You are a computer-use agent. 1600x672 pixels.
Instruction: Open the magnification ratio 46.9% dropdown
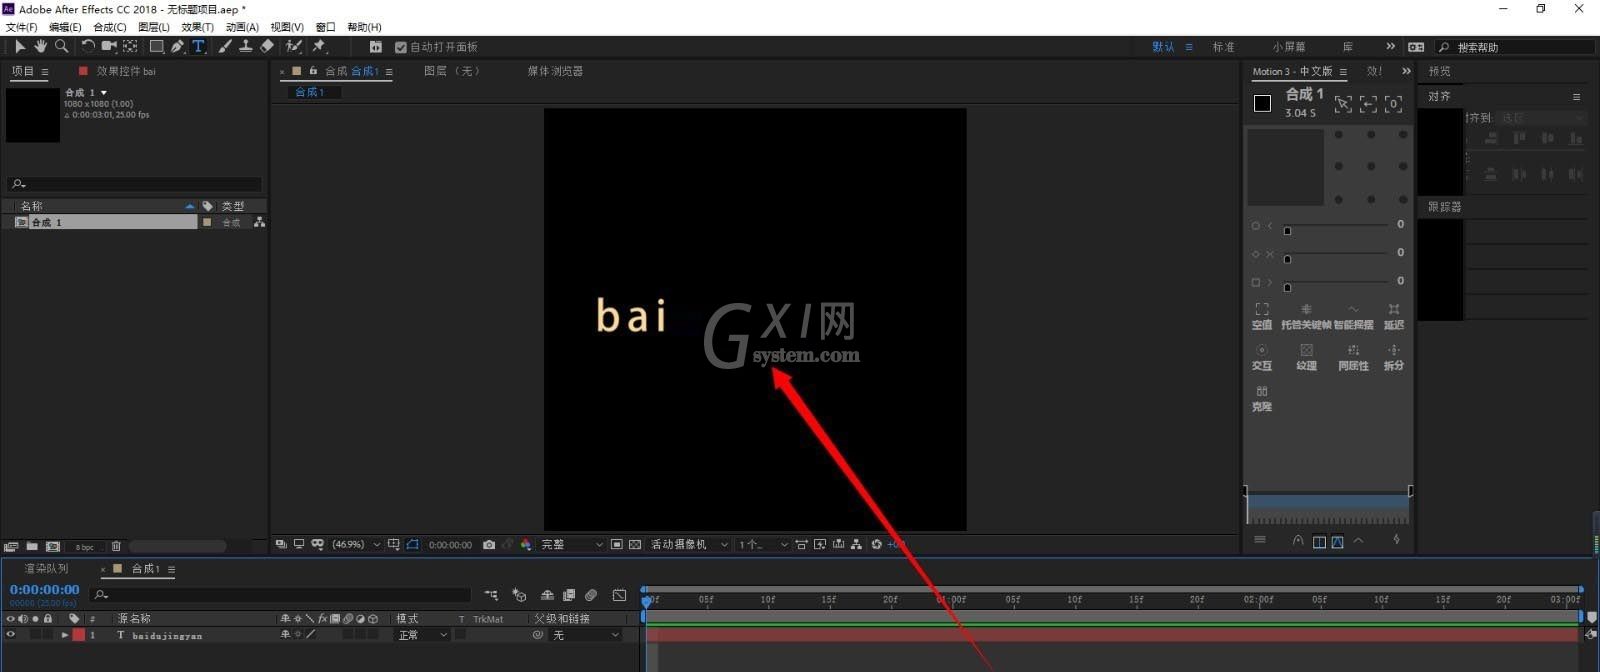pos(356,545)
